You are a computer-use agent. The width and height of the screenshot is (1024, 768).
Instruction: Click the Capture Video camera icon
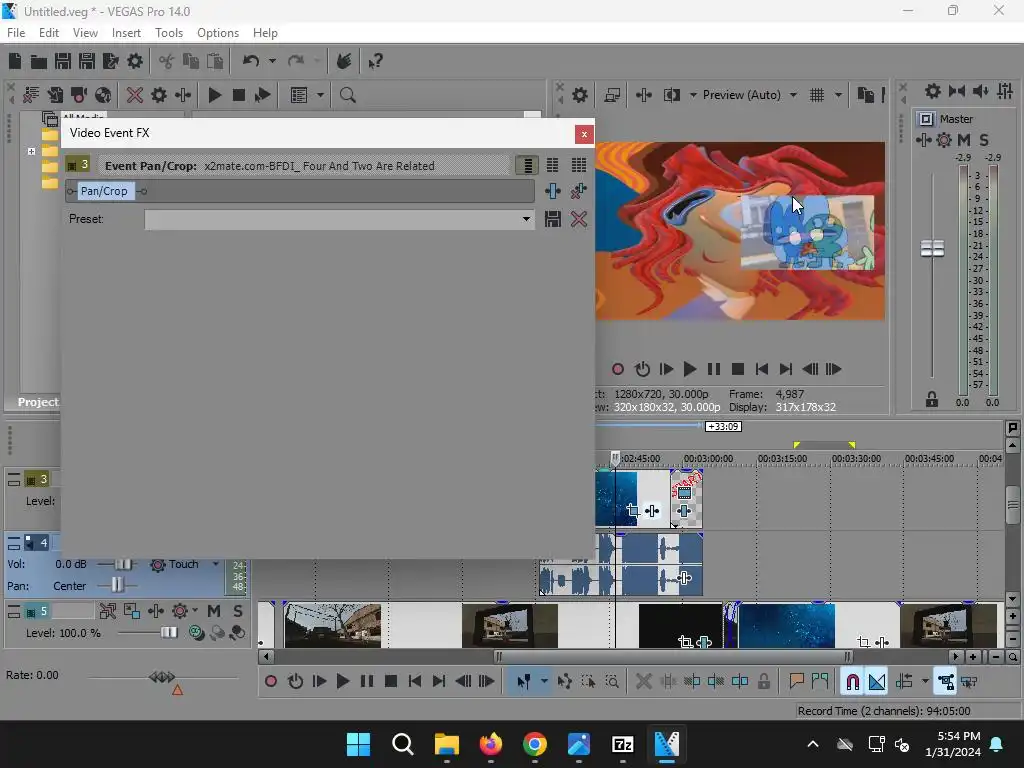79,95
